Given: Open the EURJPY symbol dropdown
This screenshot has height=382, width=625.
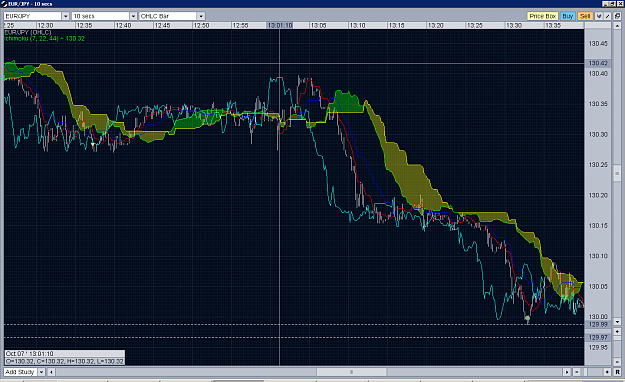Looking at the screenshot, I should coord(66,16).
